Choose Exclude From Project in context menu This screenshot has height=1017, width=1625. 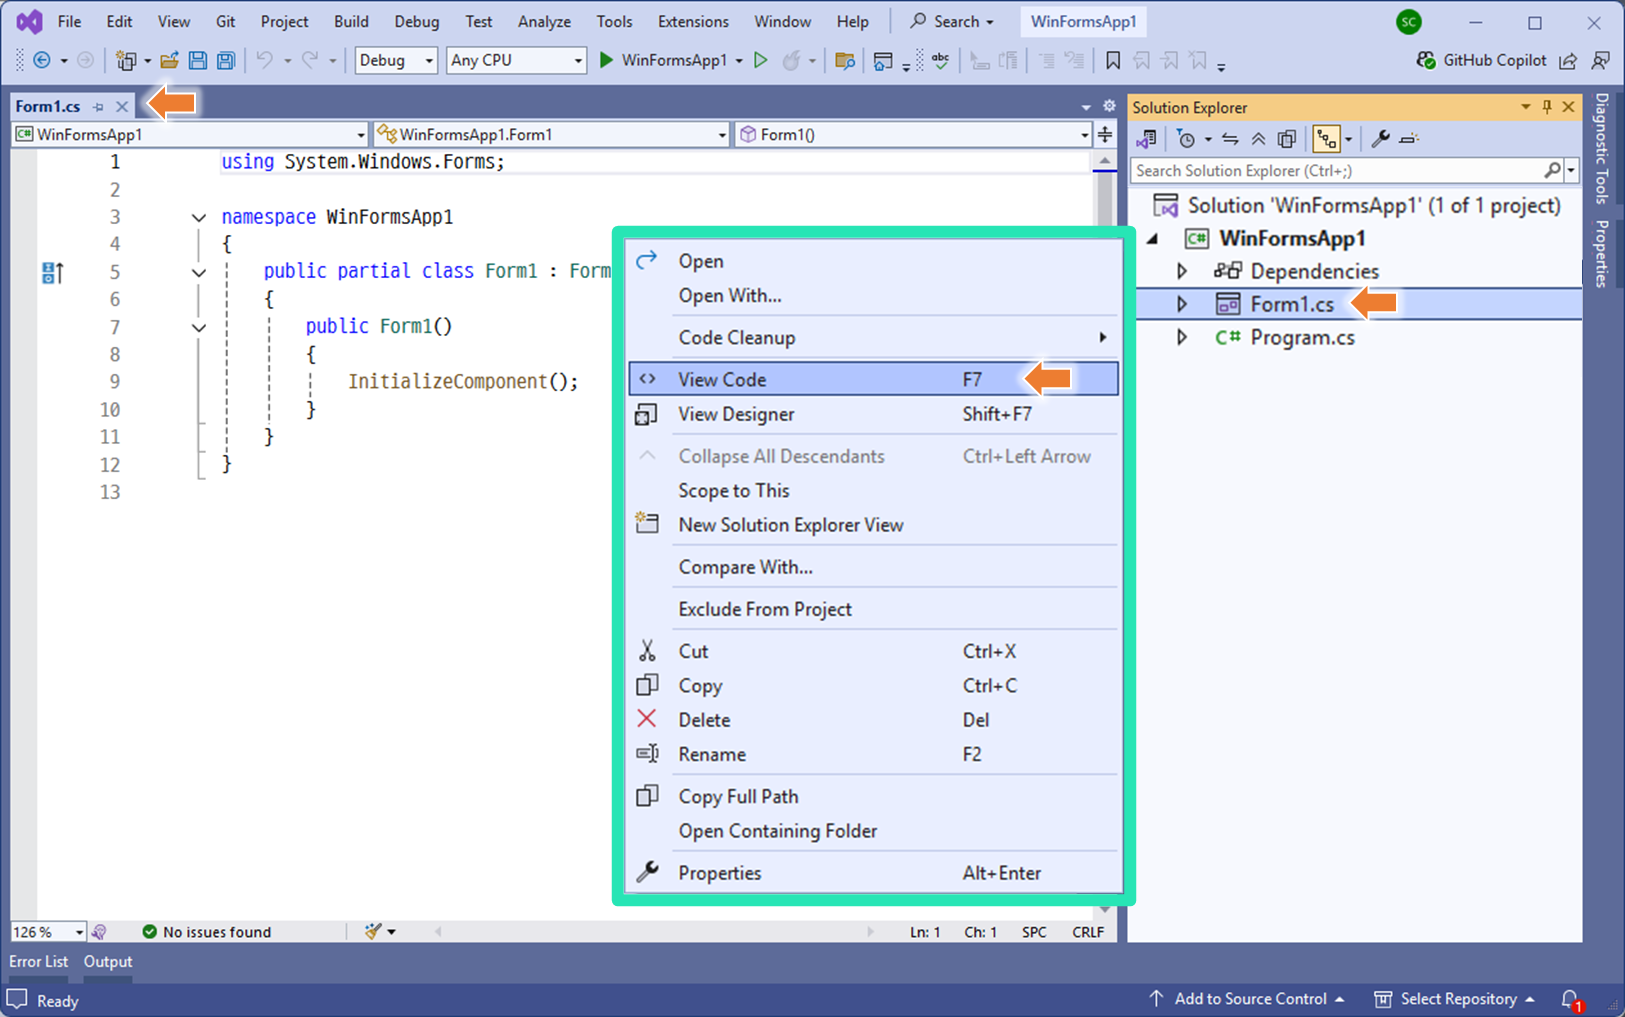click(873, 609)
